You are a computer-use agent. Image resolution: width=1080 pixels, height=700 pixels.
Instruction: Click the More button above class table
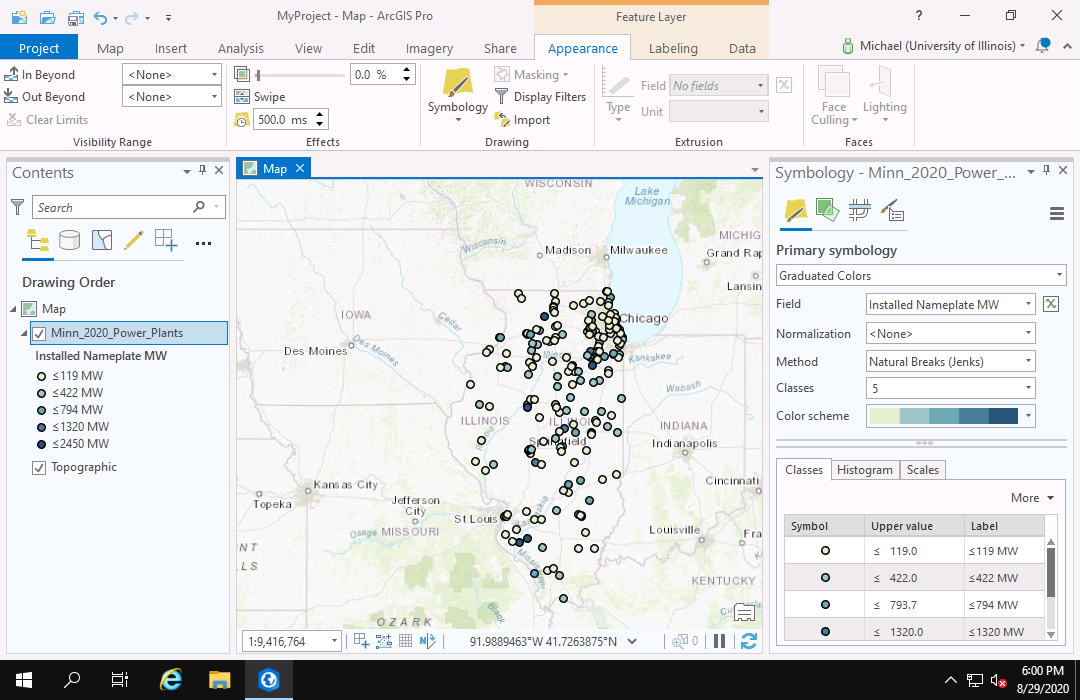click(1032, 498)
